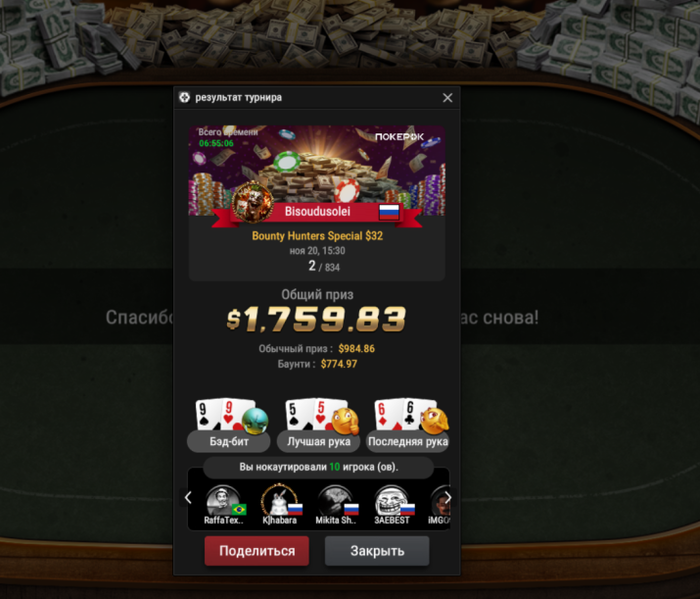The width and height of the screenshot is (700, 599).
Task: Show next knocked-out players with right arrow
Action: [x=448, y=498]
